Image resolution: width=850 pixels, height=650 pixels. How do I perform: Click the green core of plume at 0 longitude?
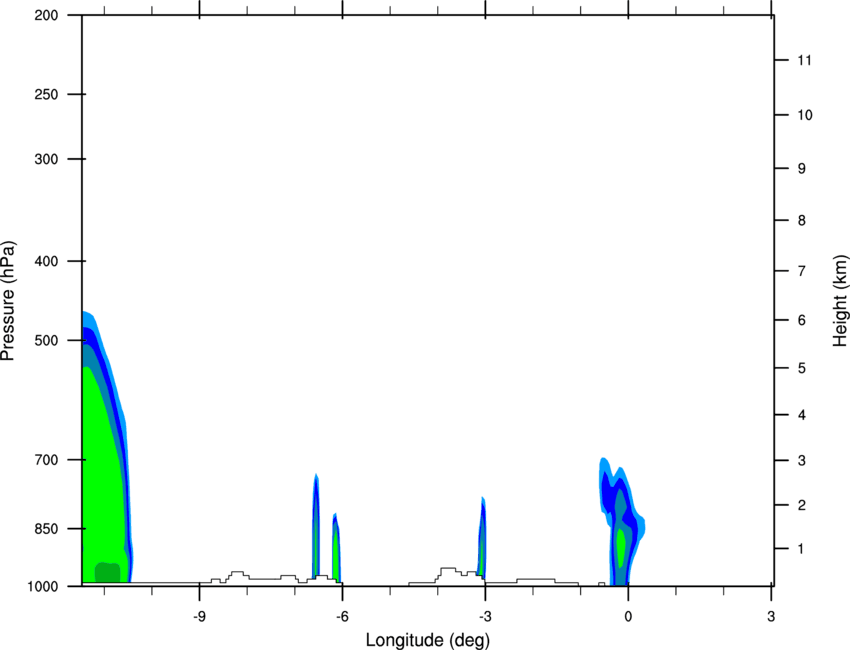click(x=621, y=548)
